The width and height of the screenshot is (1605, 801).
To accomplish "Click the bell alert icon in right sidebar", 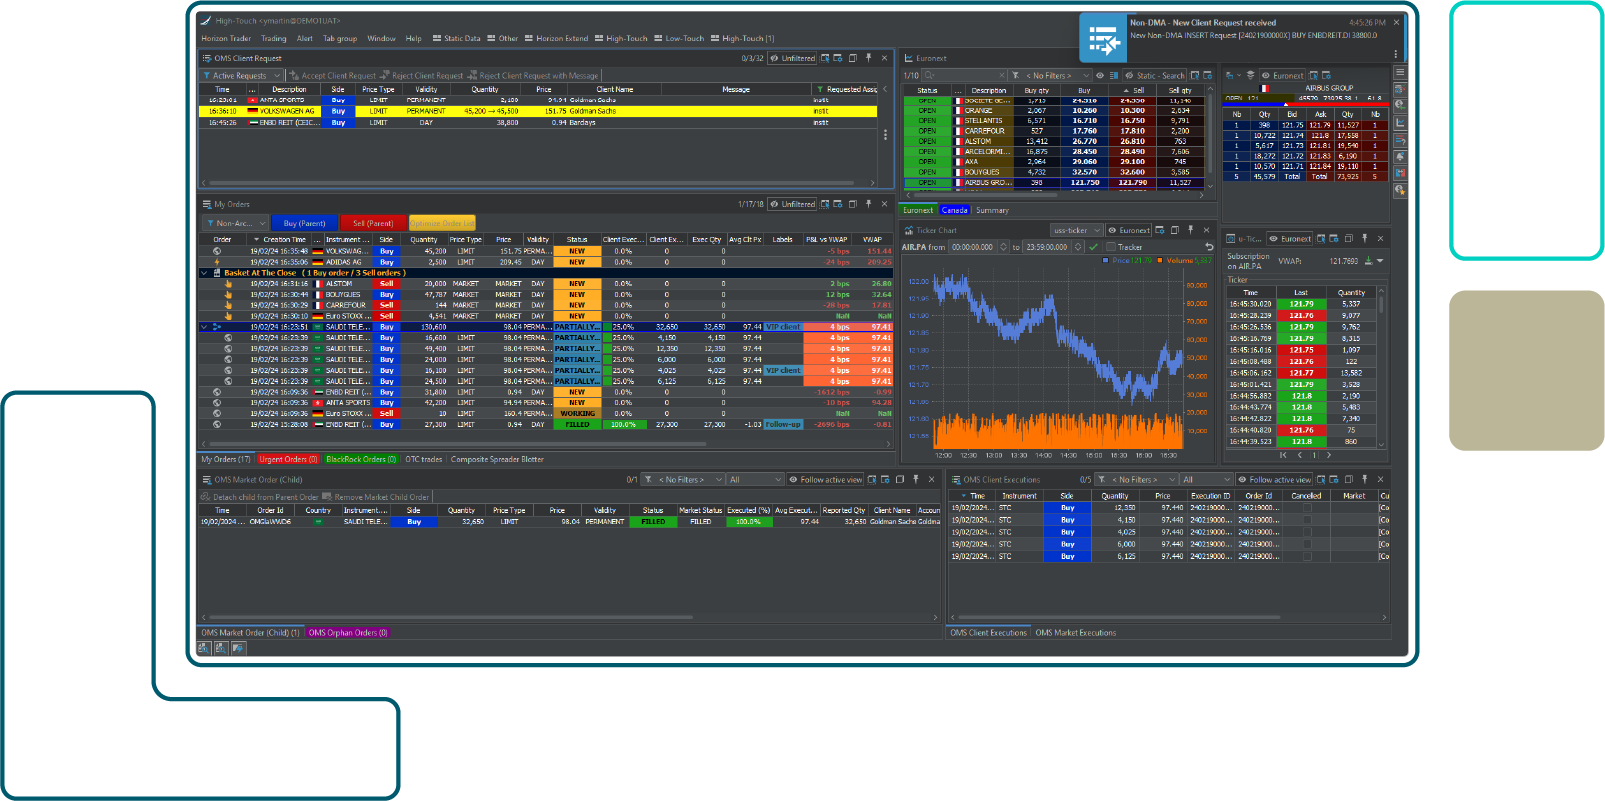I will point(1400,156).
